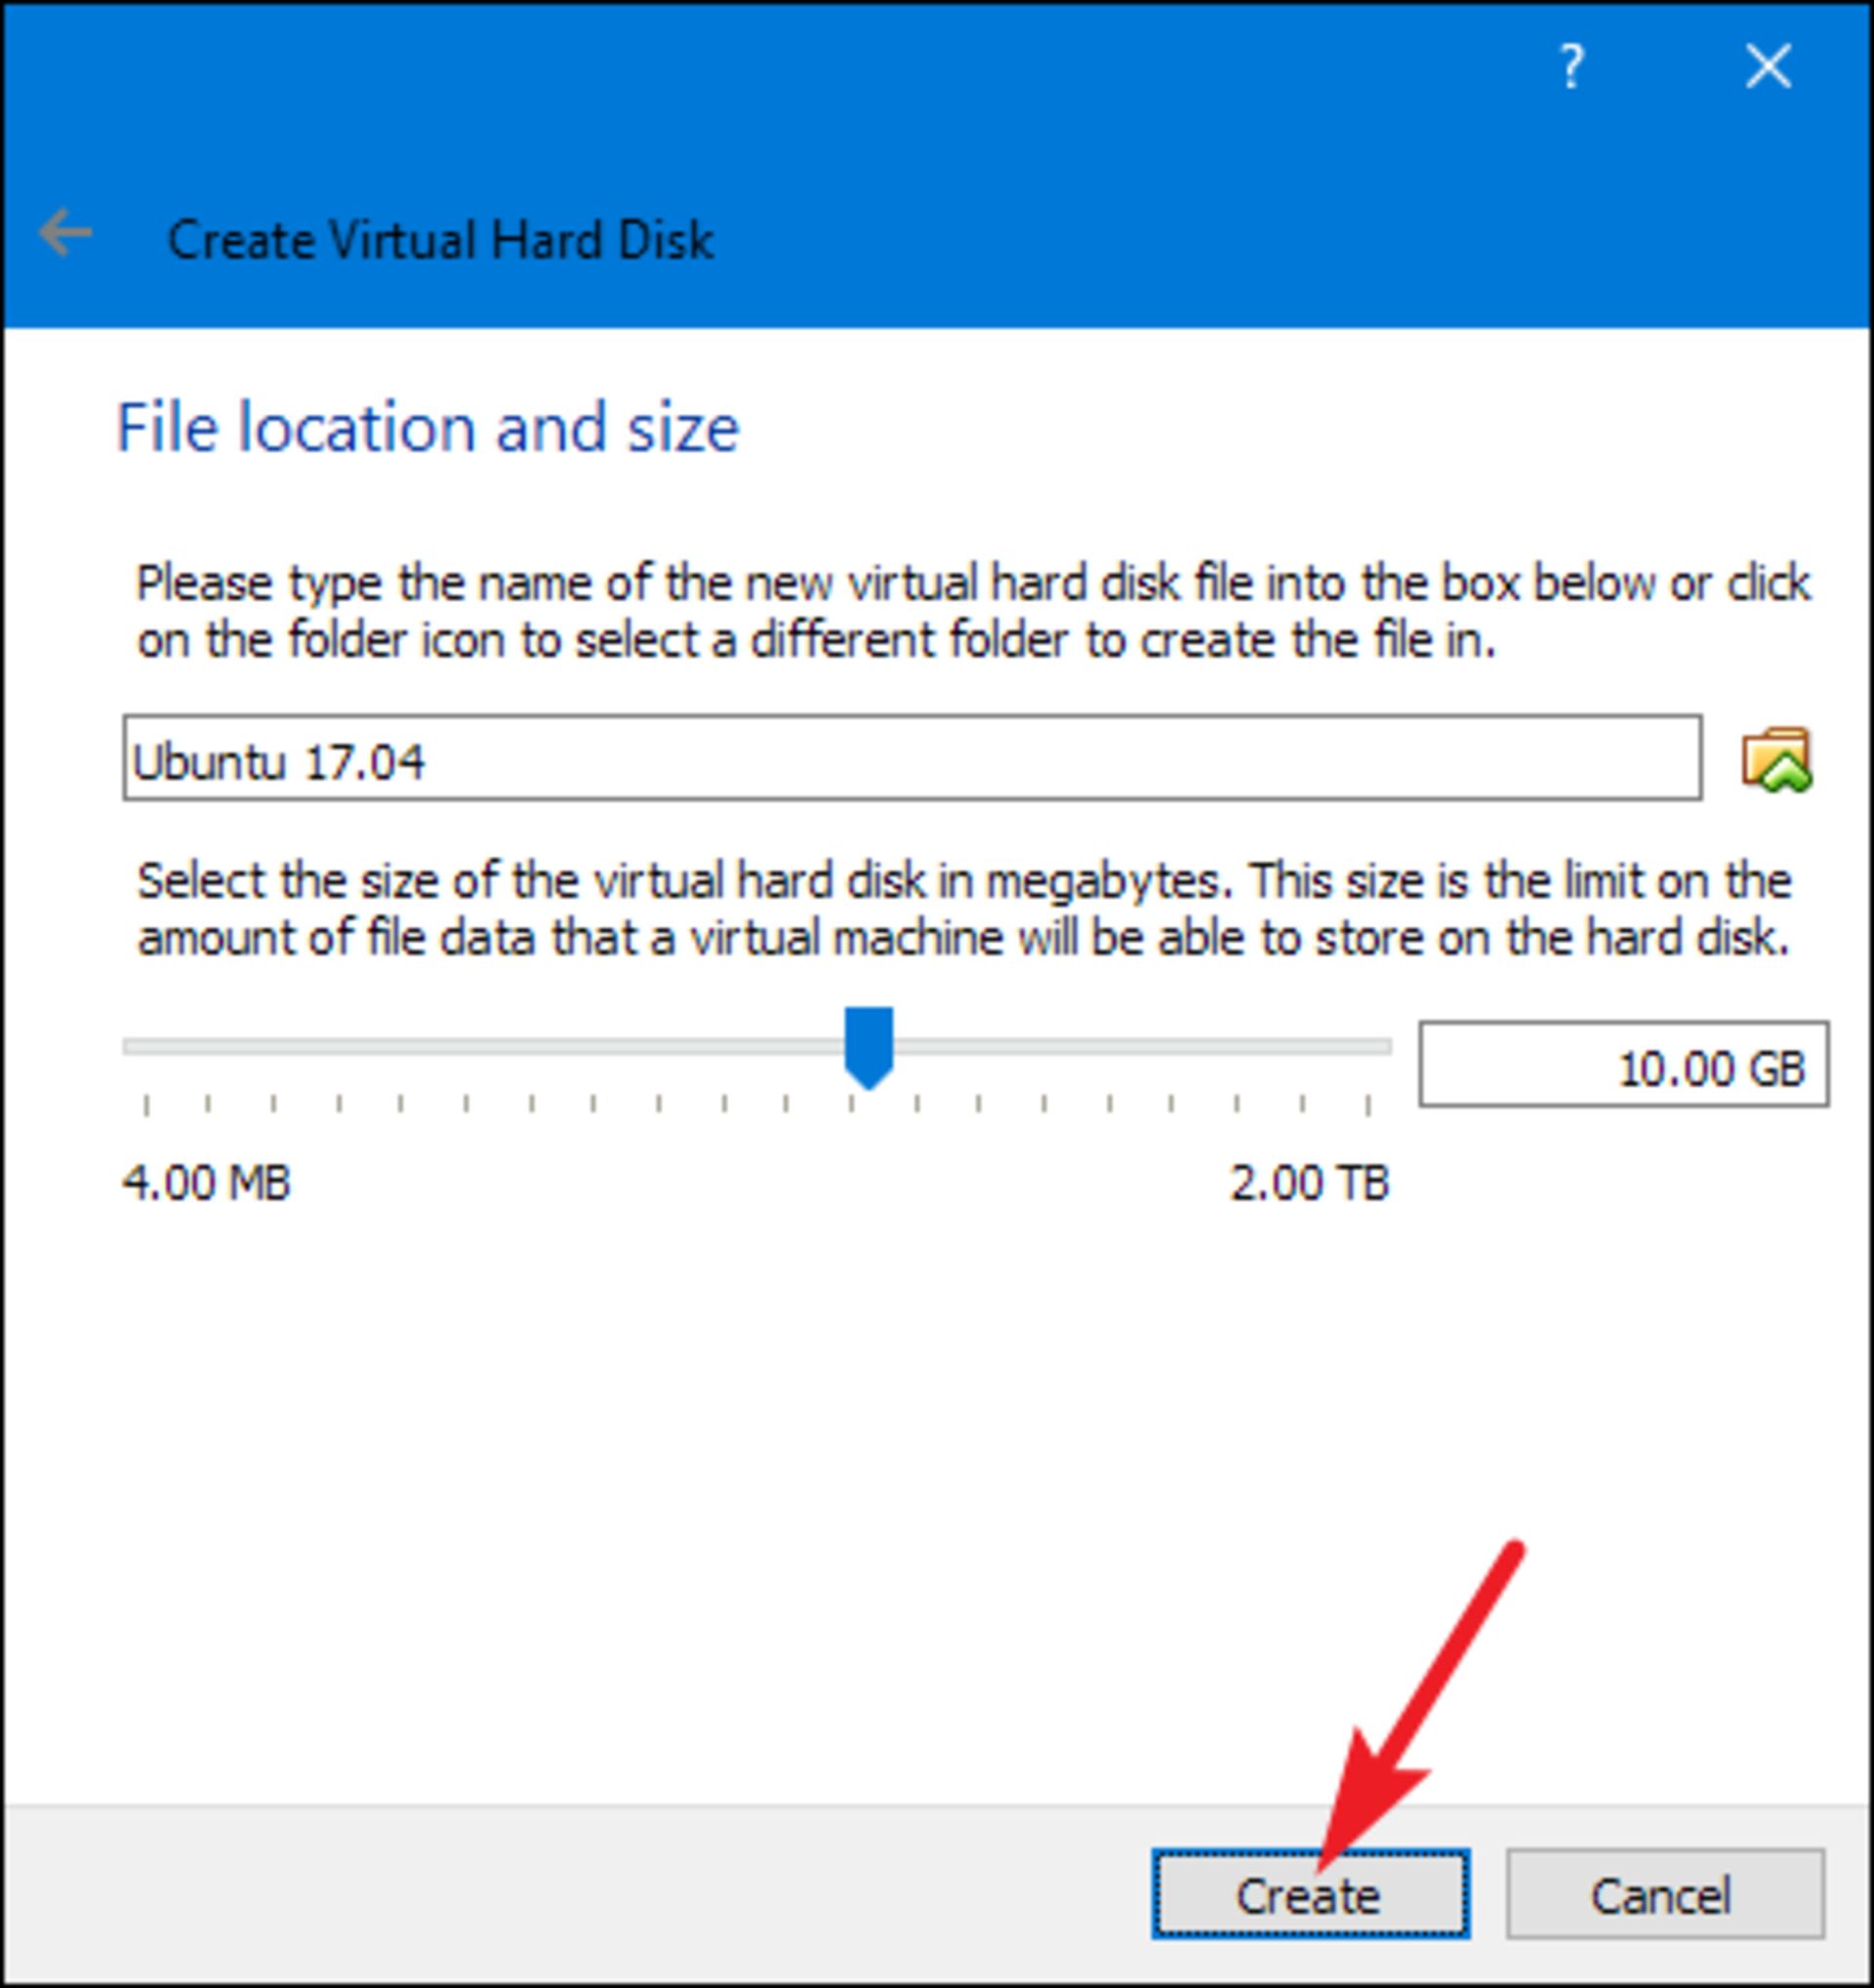1874x1988 pixels.
Task: Click the Create button
Action: pos(1310,1894)
